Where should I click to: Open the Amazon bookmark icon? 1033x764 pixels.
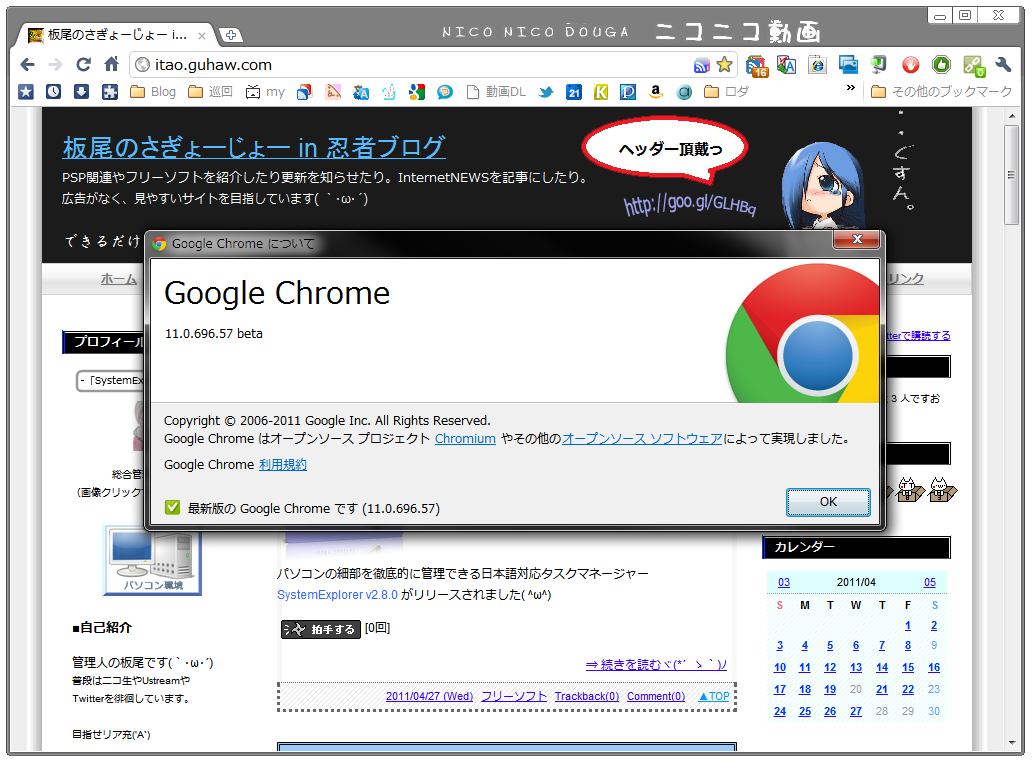click(656, 92)
